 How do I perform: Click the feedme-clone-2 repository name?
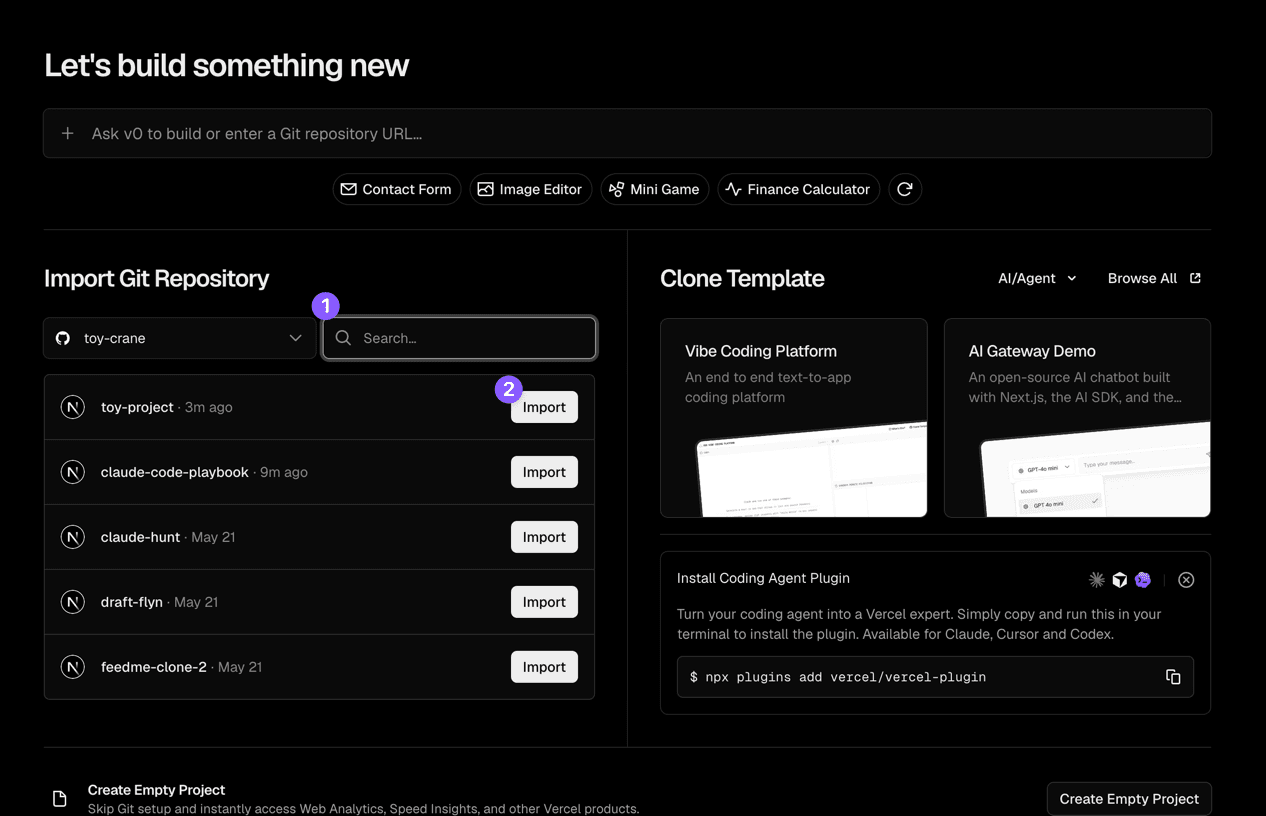154,667
